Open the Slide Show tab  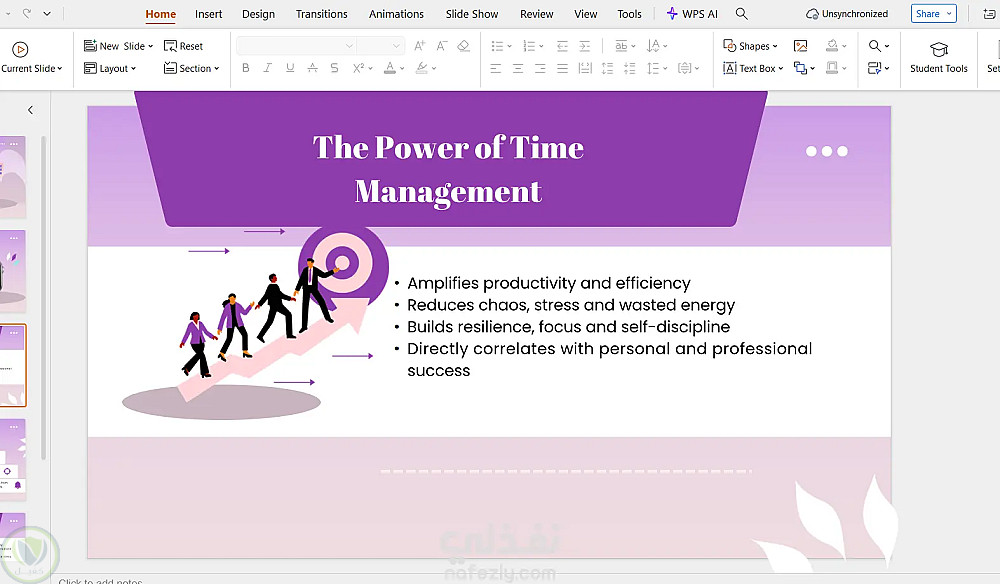472,14
